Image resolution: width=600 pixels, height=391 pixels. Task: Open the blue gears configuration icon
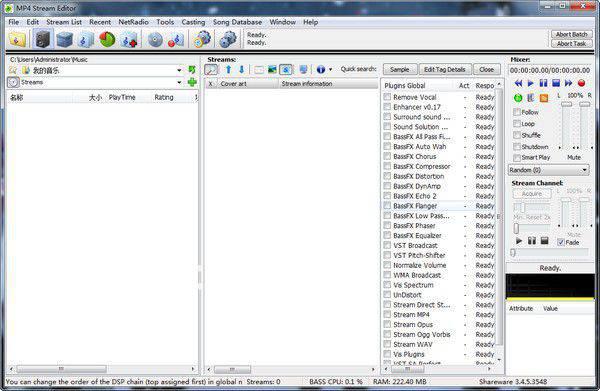pos(228,40)
